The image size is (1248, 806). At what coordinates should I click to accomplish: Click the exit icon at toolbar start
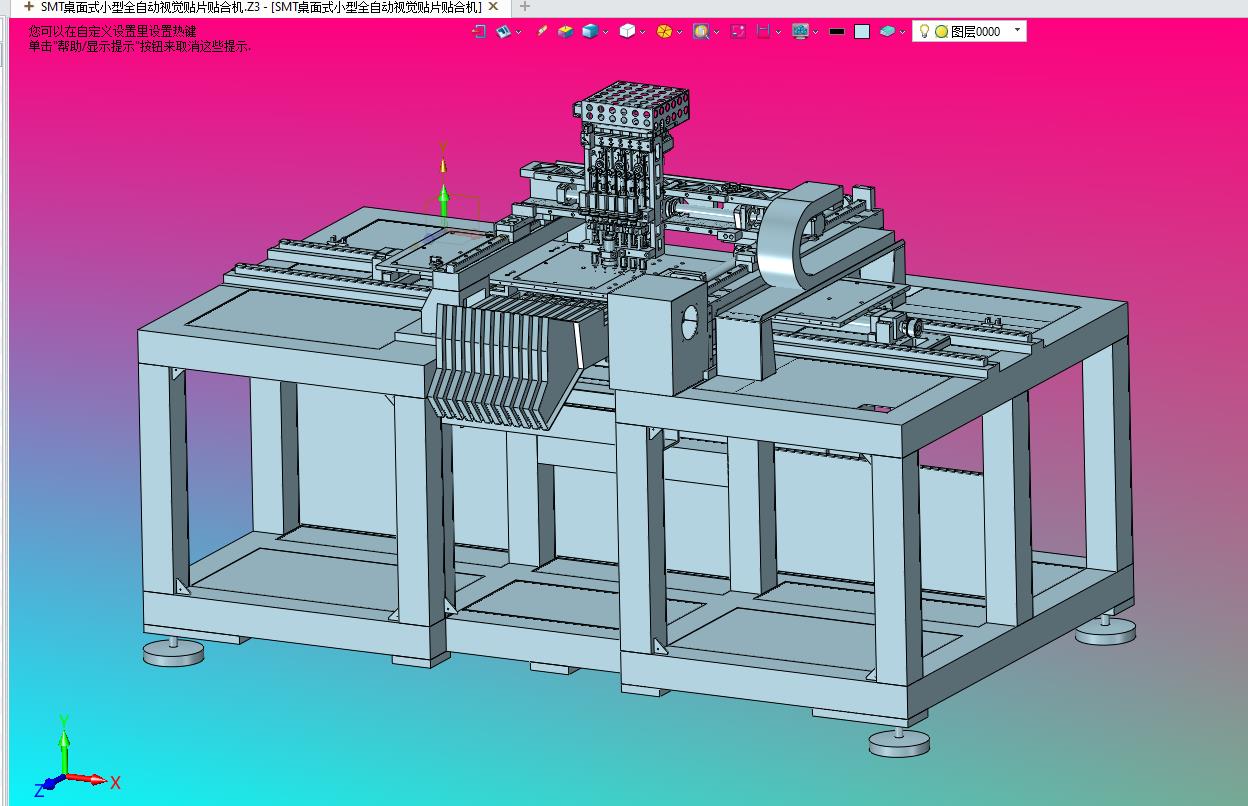479,32
